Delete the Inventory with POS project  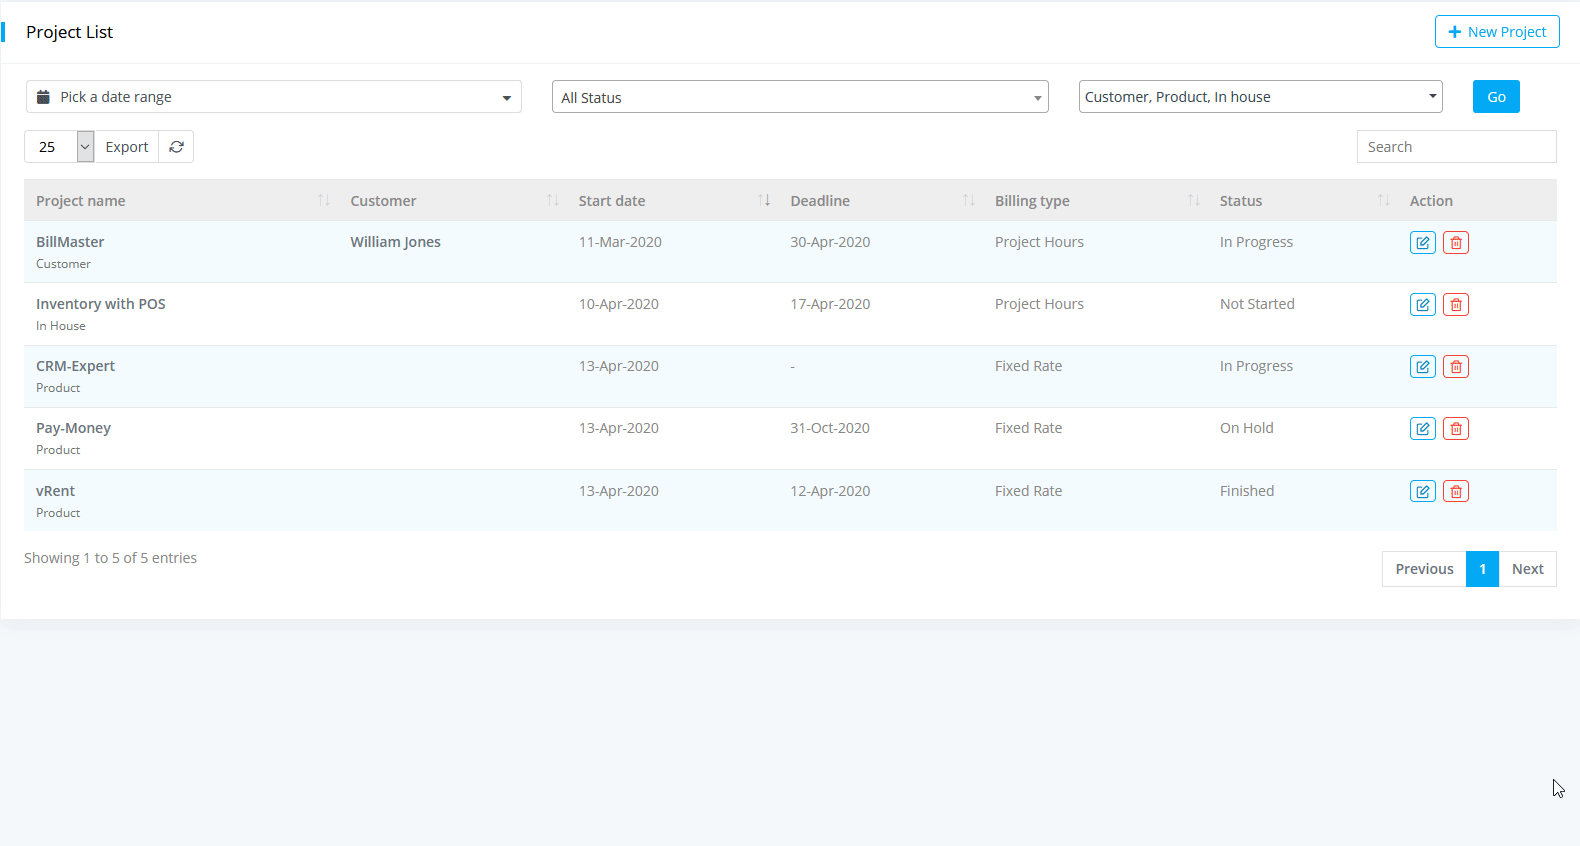[x=1456, y=305]
